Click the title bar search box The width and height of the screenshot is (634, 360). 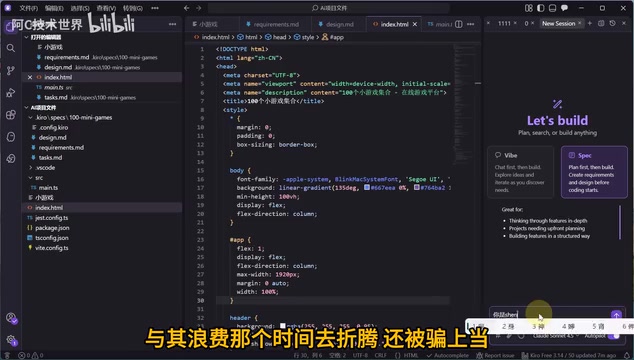(329, 8)
